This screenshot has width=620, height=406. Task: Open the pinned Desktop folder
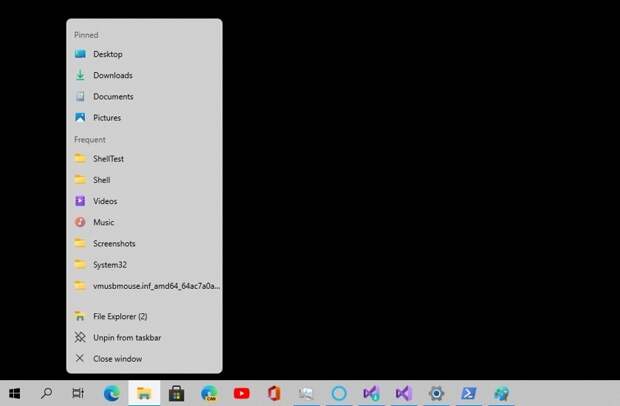(x=144, y=54)
